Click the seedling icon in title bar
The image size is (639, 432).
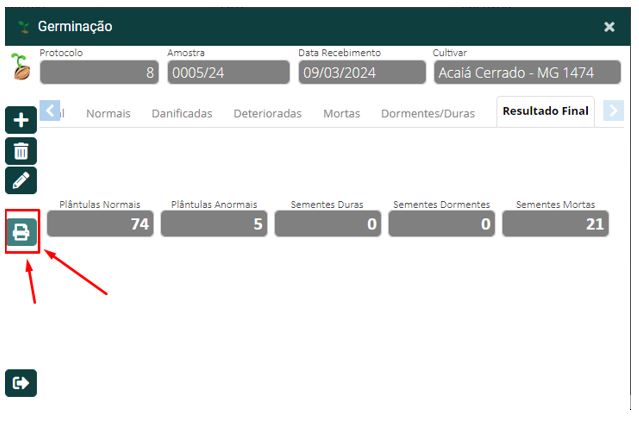(x=24, y=26)
